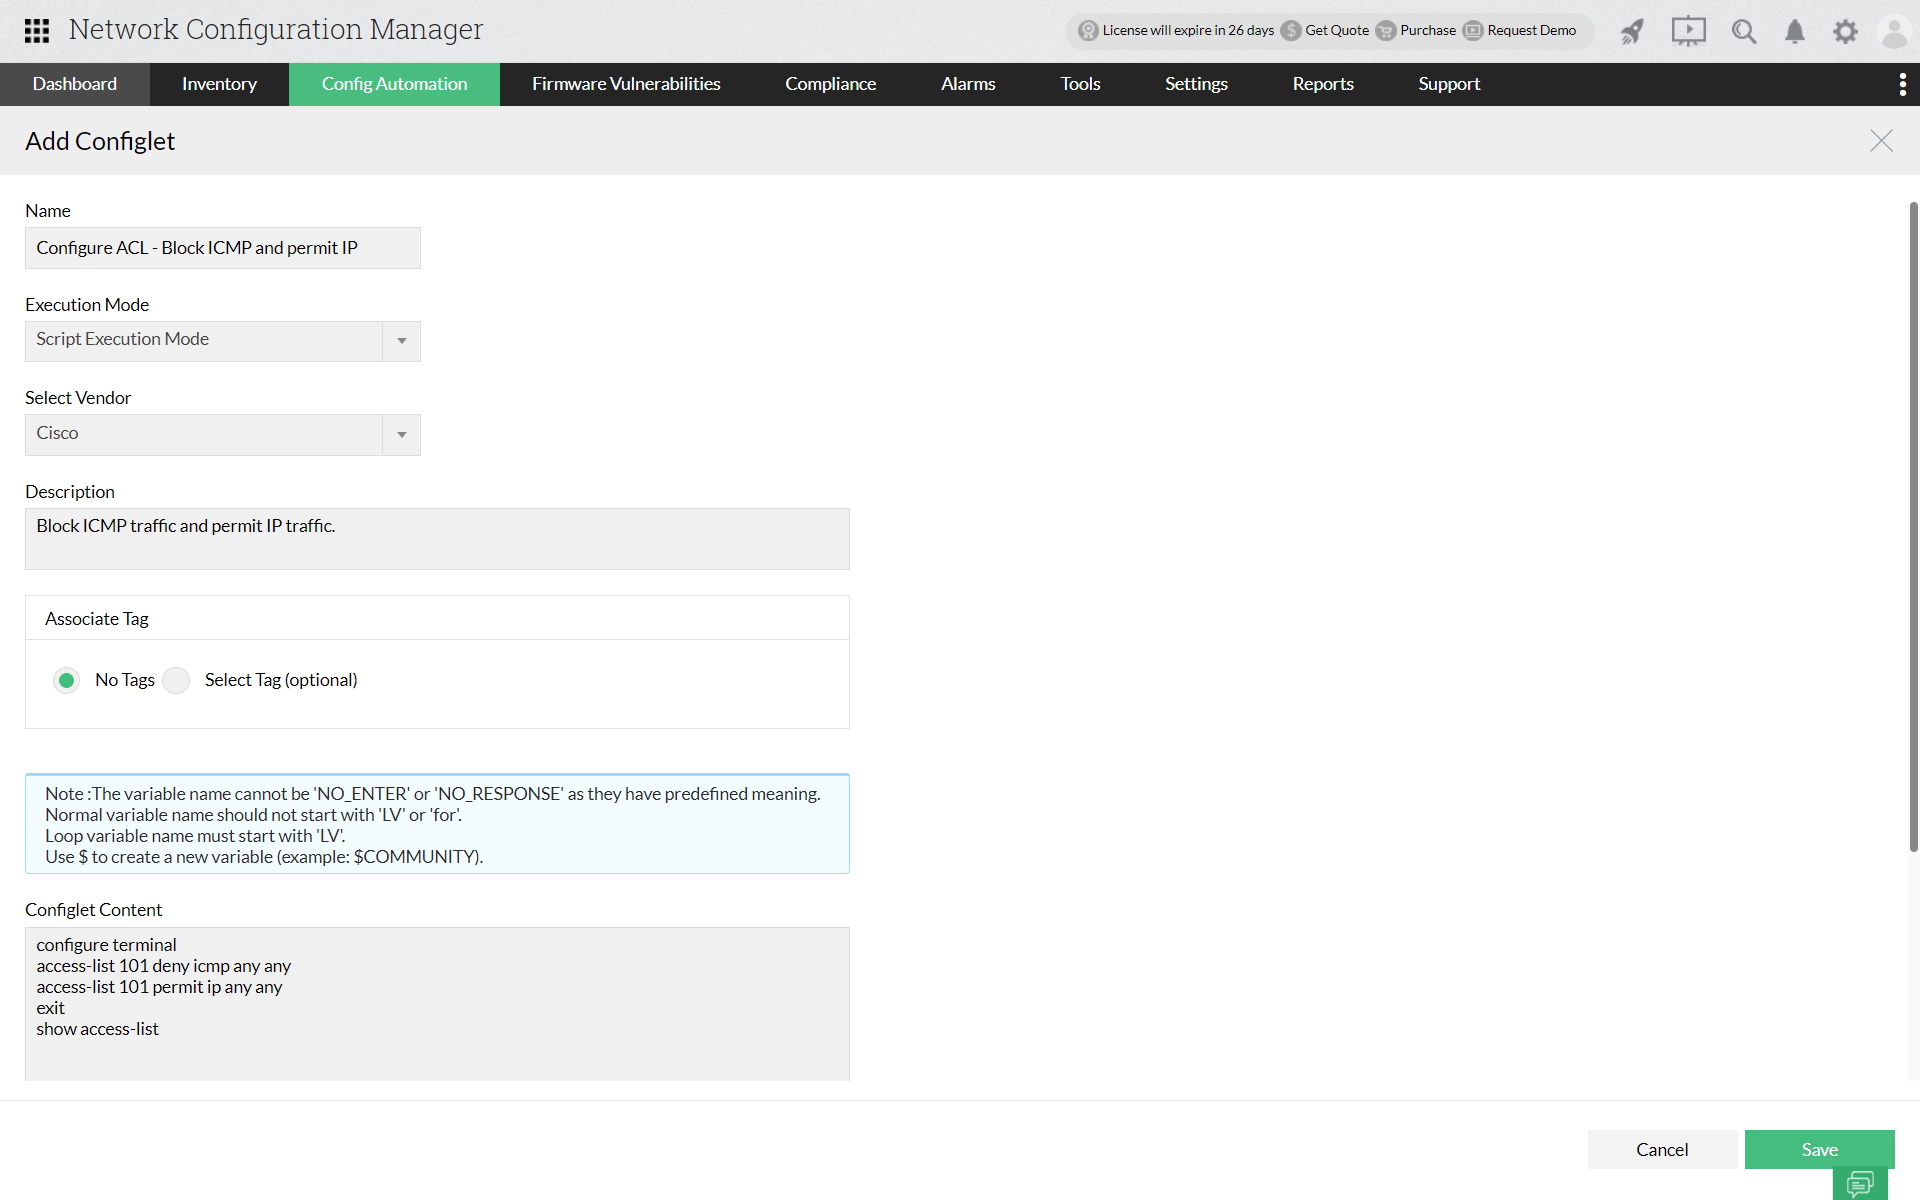This screenshot has width=1920, height=1200.
Task: Click the user profile icon
Action: point(1894,30)
